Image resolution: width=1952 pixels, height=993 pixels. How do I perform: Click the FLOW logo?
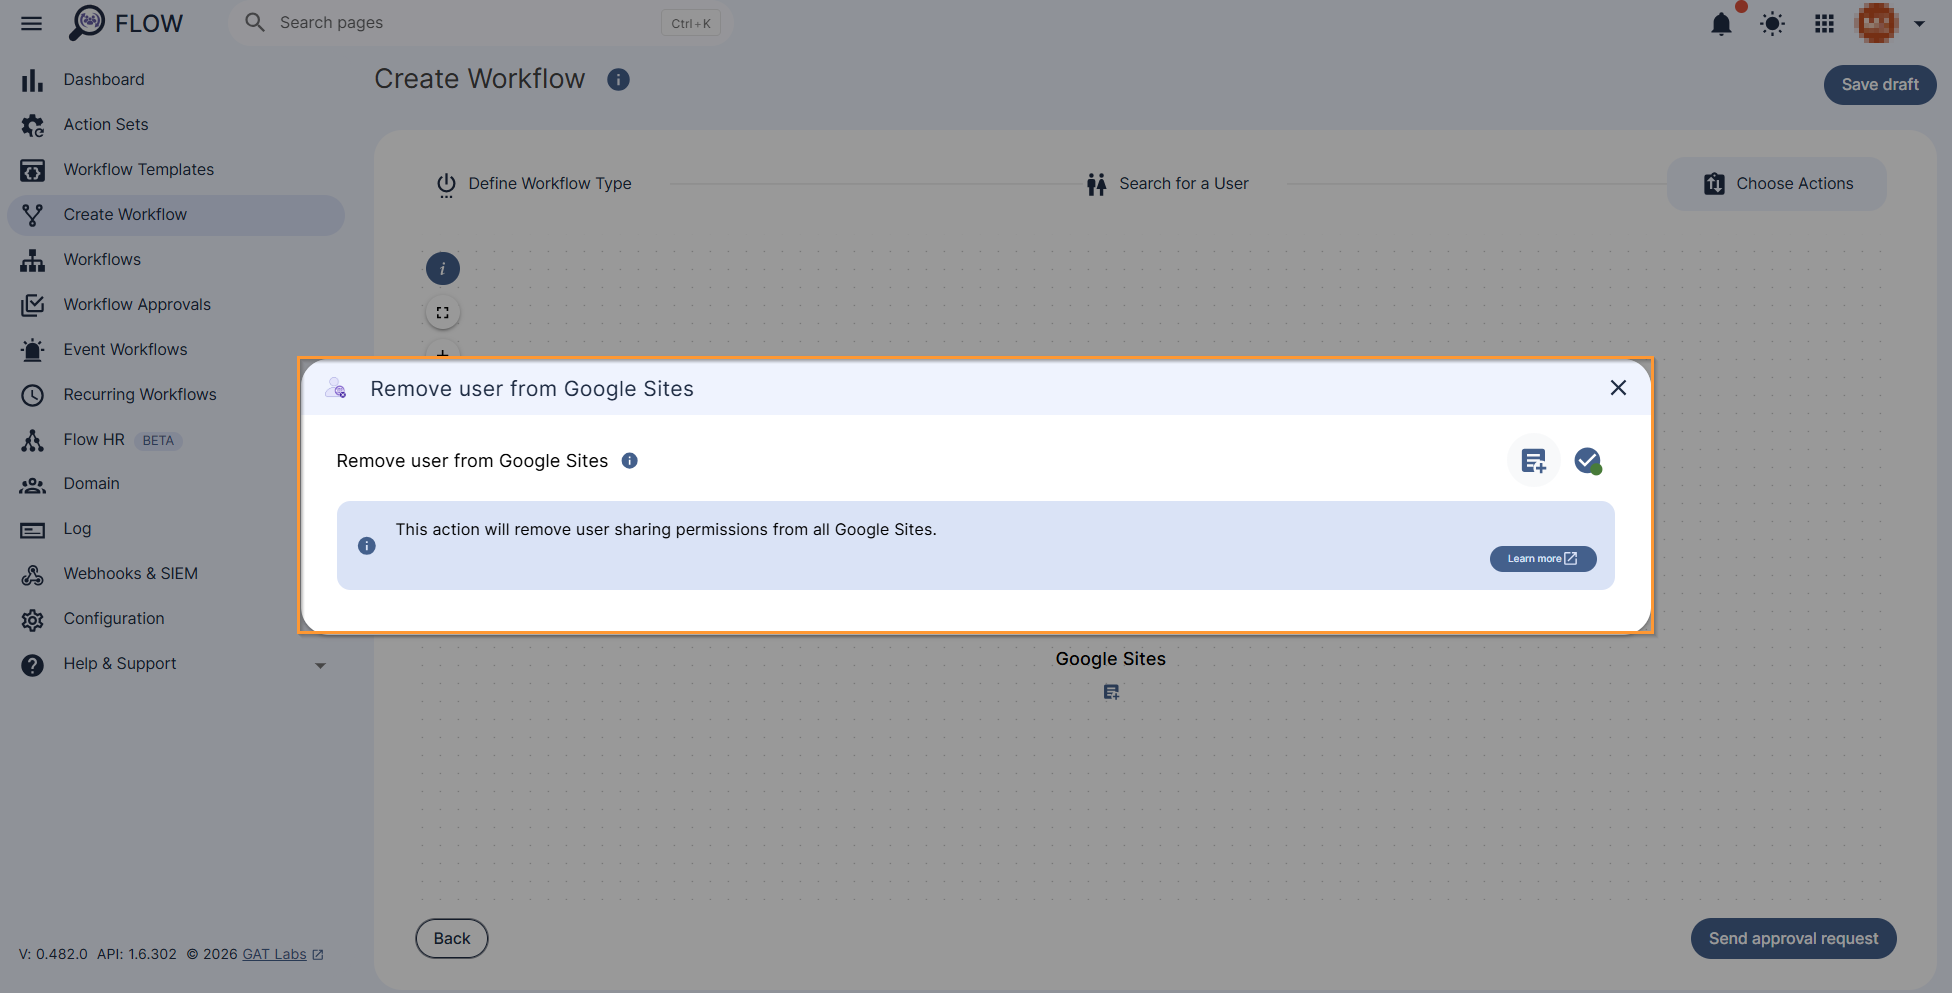tap(126, 23)
